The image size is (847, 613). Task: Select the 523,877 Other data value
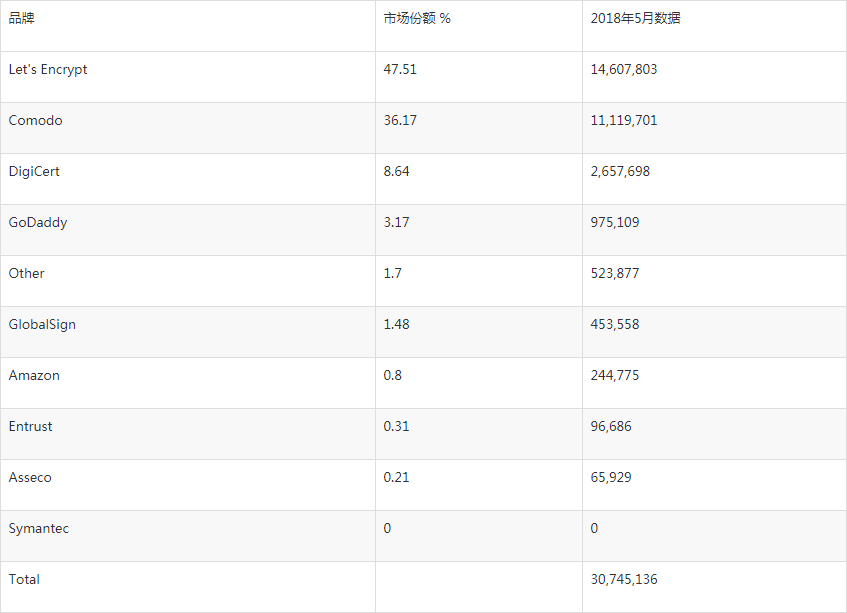click(615, 274)
